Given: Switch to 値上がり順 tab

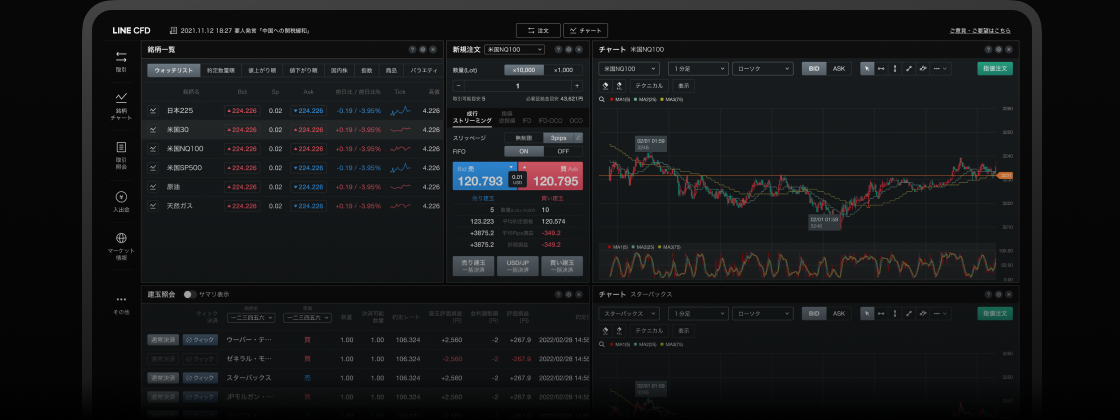Looking at the screenshot, I should point(262,71).
